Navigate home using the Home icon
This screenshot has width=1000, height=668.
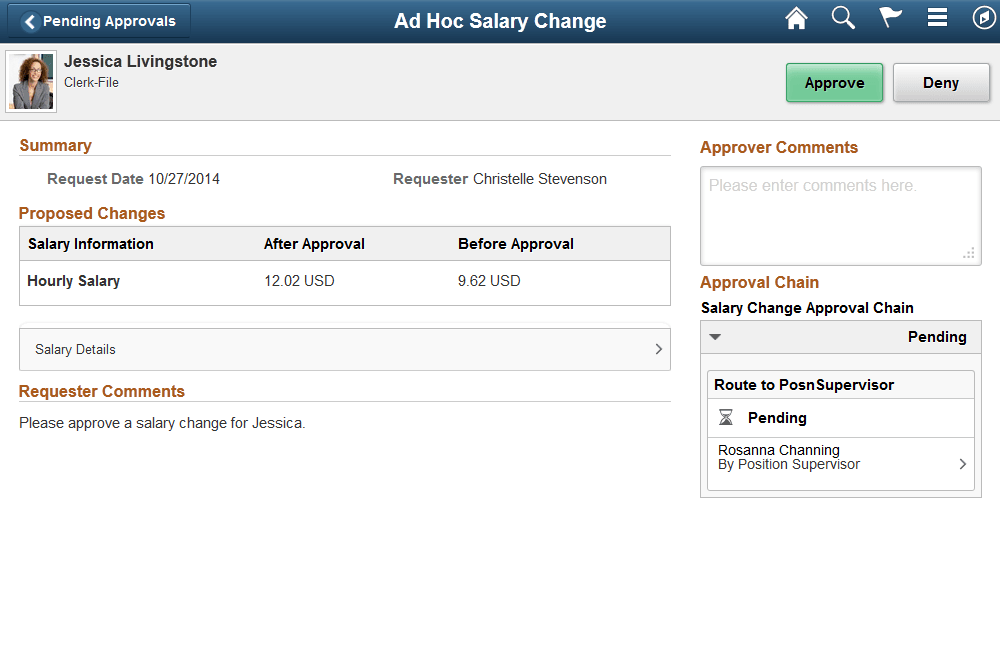pos(796,17)
